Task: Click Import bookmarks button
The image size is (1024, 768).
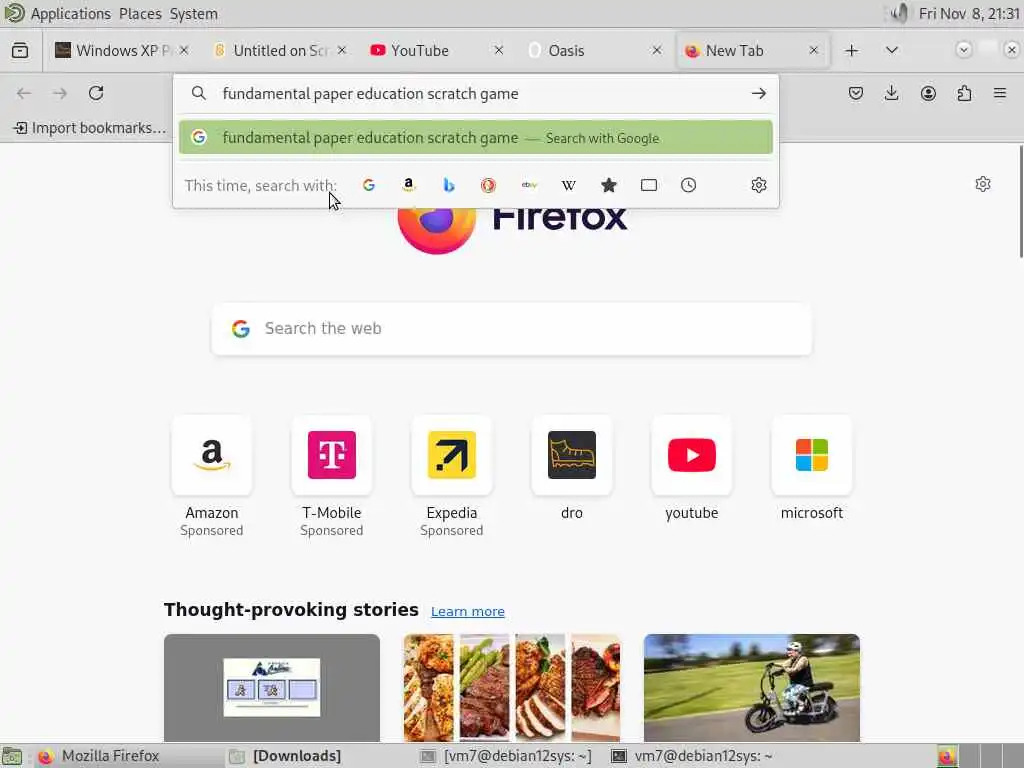Action: 91,128
